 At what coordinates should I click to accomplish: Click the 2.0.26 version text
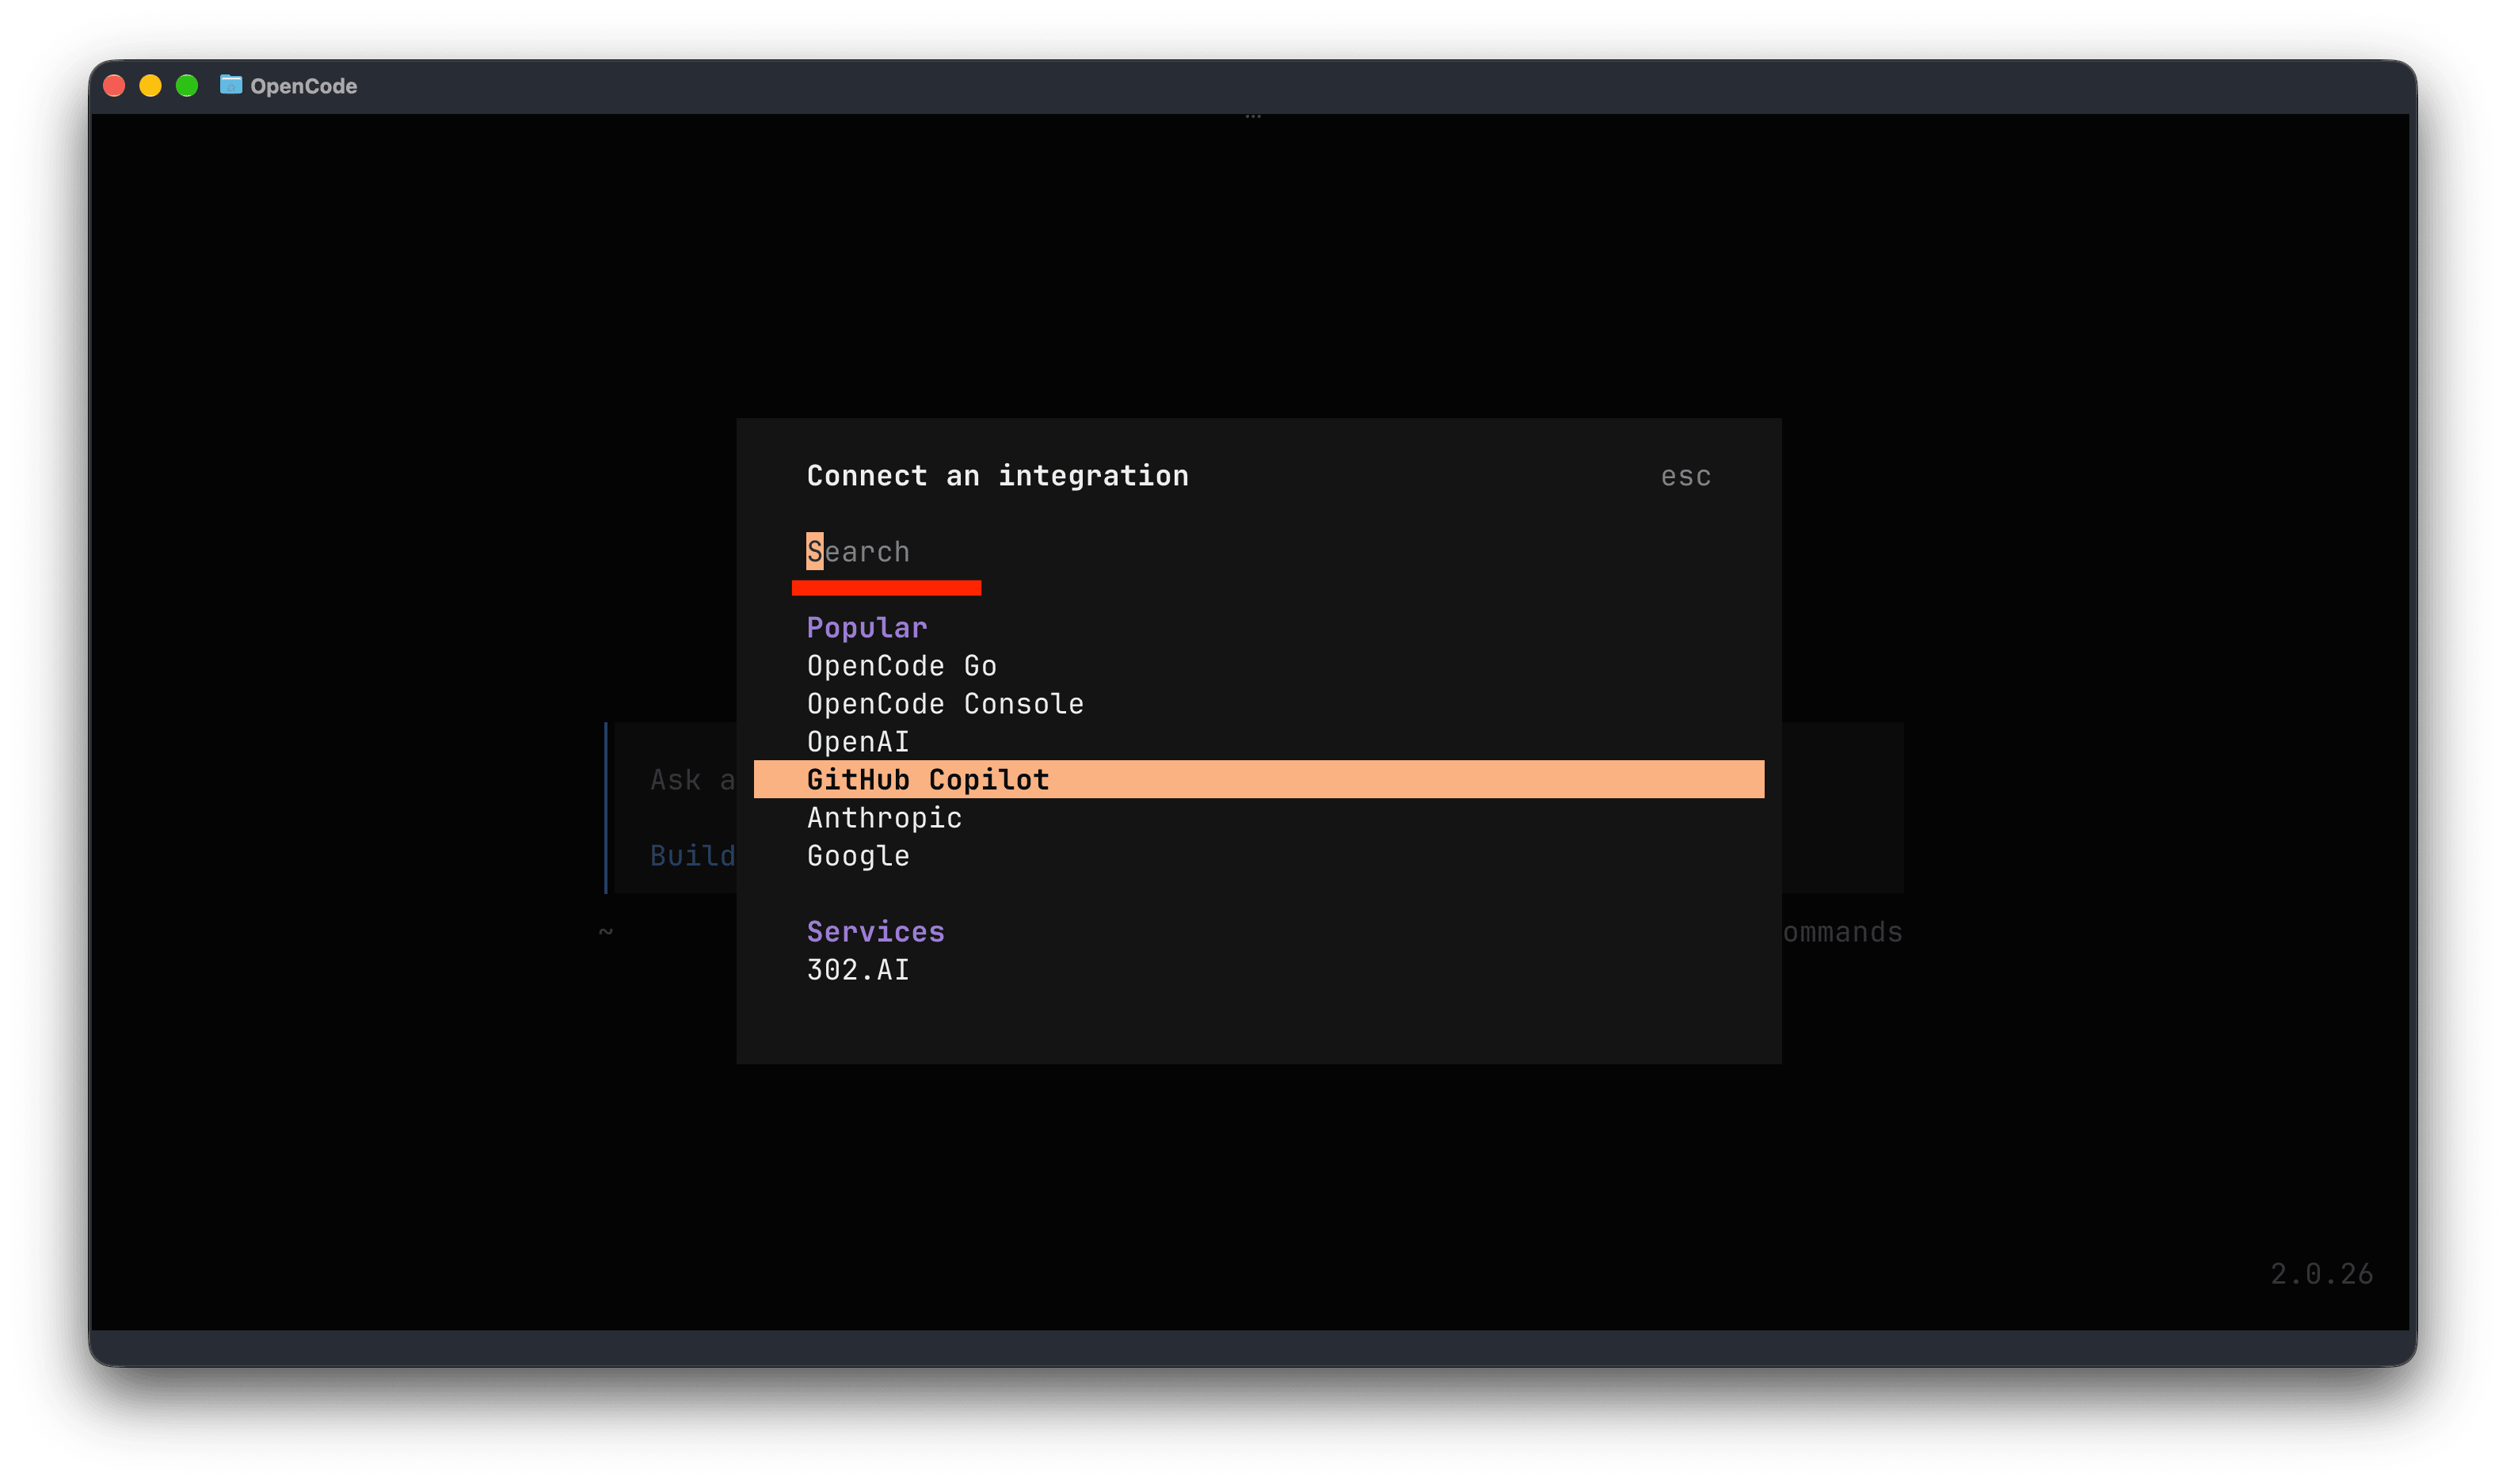point(2321,1273)
